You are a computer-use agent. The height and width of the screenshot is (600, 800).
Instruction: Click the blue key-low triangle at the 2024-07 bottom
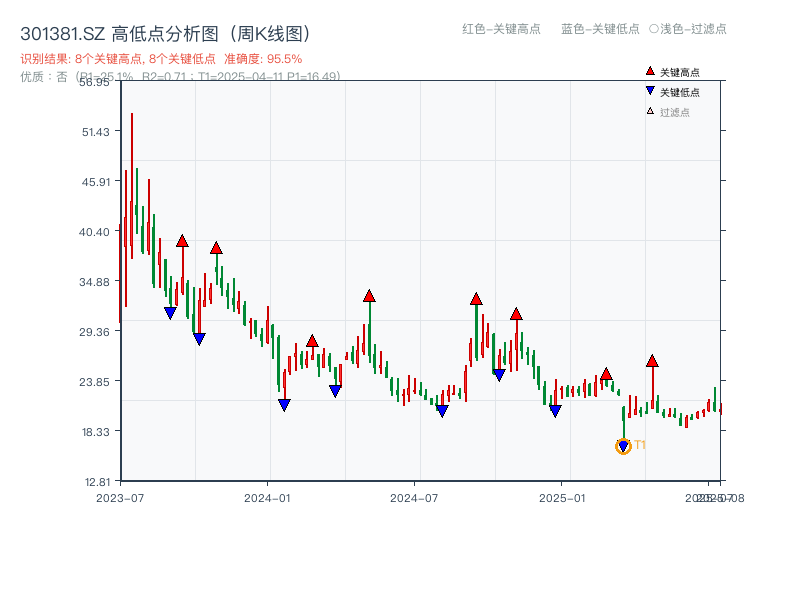(442, 410)
